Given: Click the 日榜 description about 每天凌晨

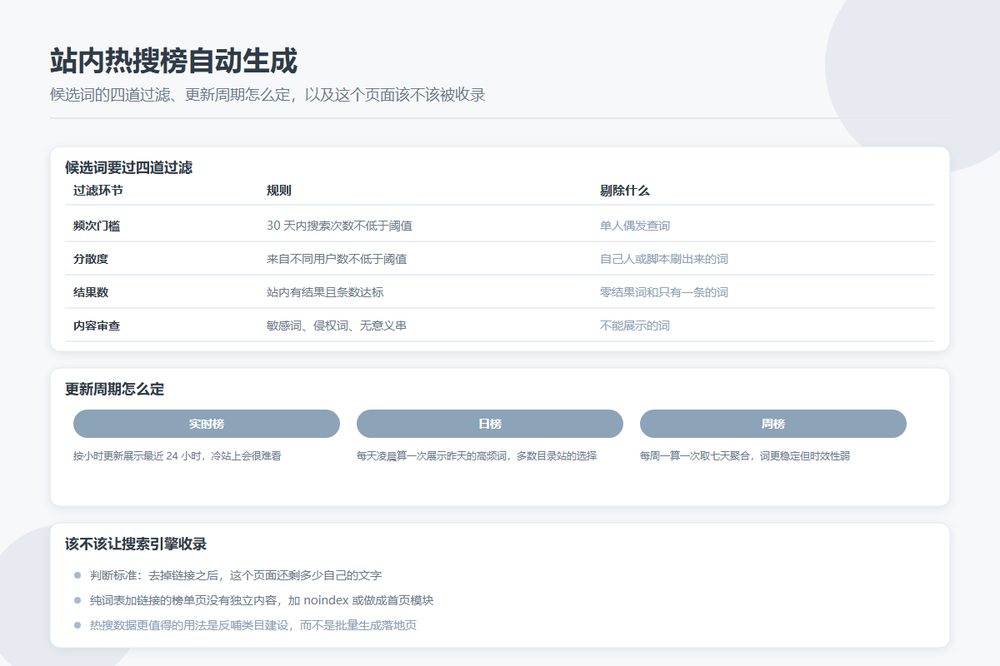Looking at the screenshot, I should [477, 456].
